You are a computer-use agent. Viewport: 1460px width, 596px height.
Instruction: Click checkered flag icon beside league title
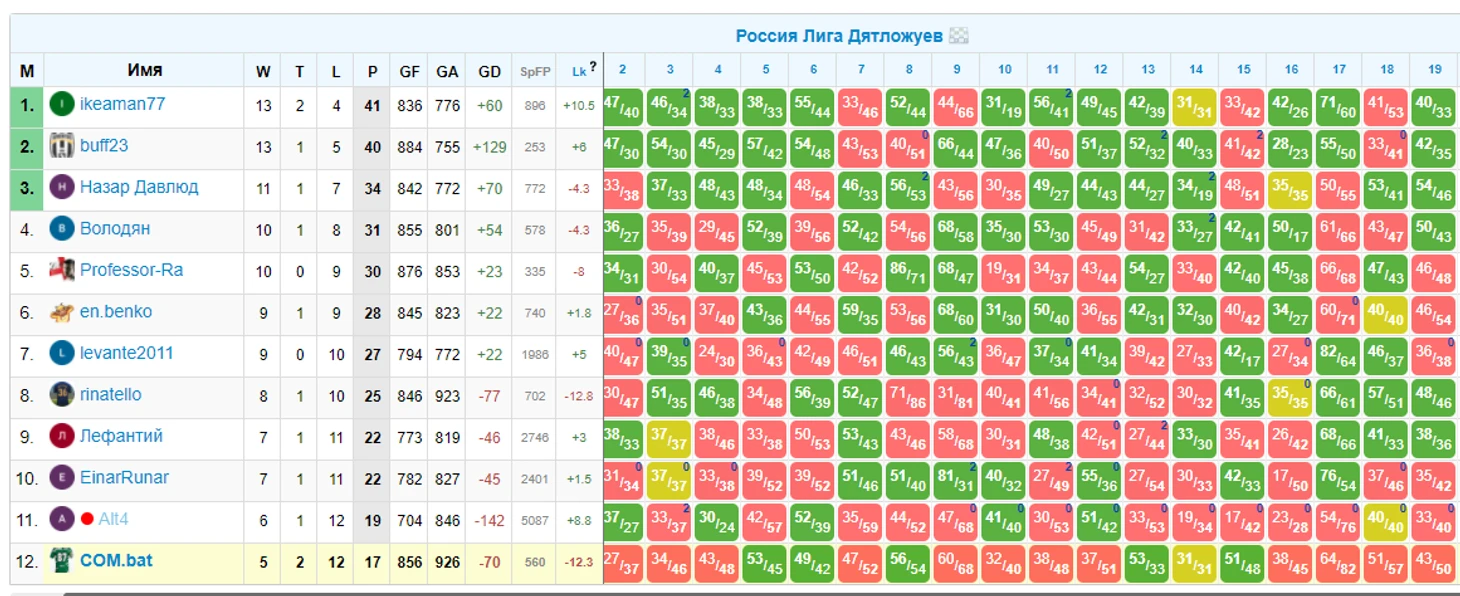tap(959, 37)
